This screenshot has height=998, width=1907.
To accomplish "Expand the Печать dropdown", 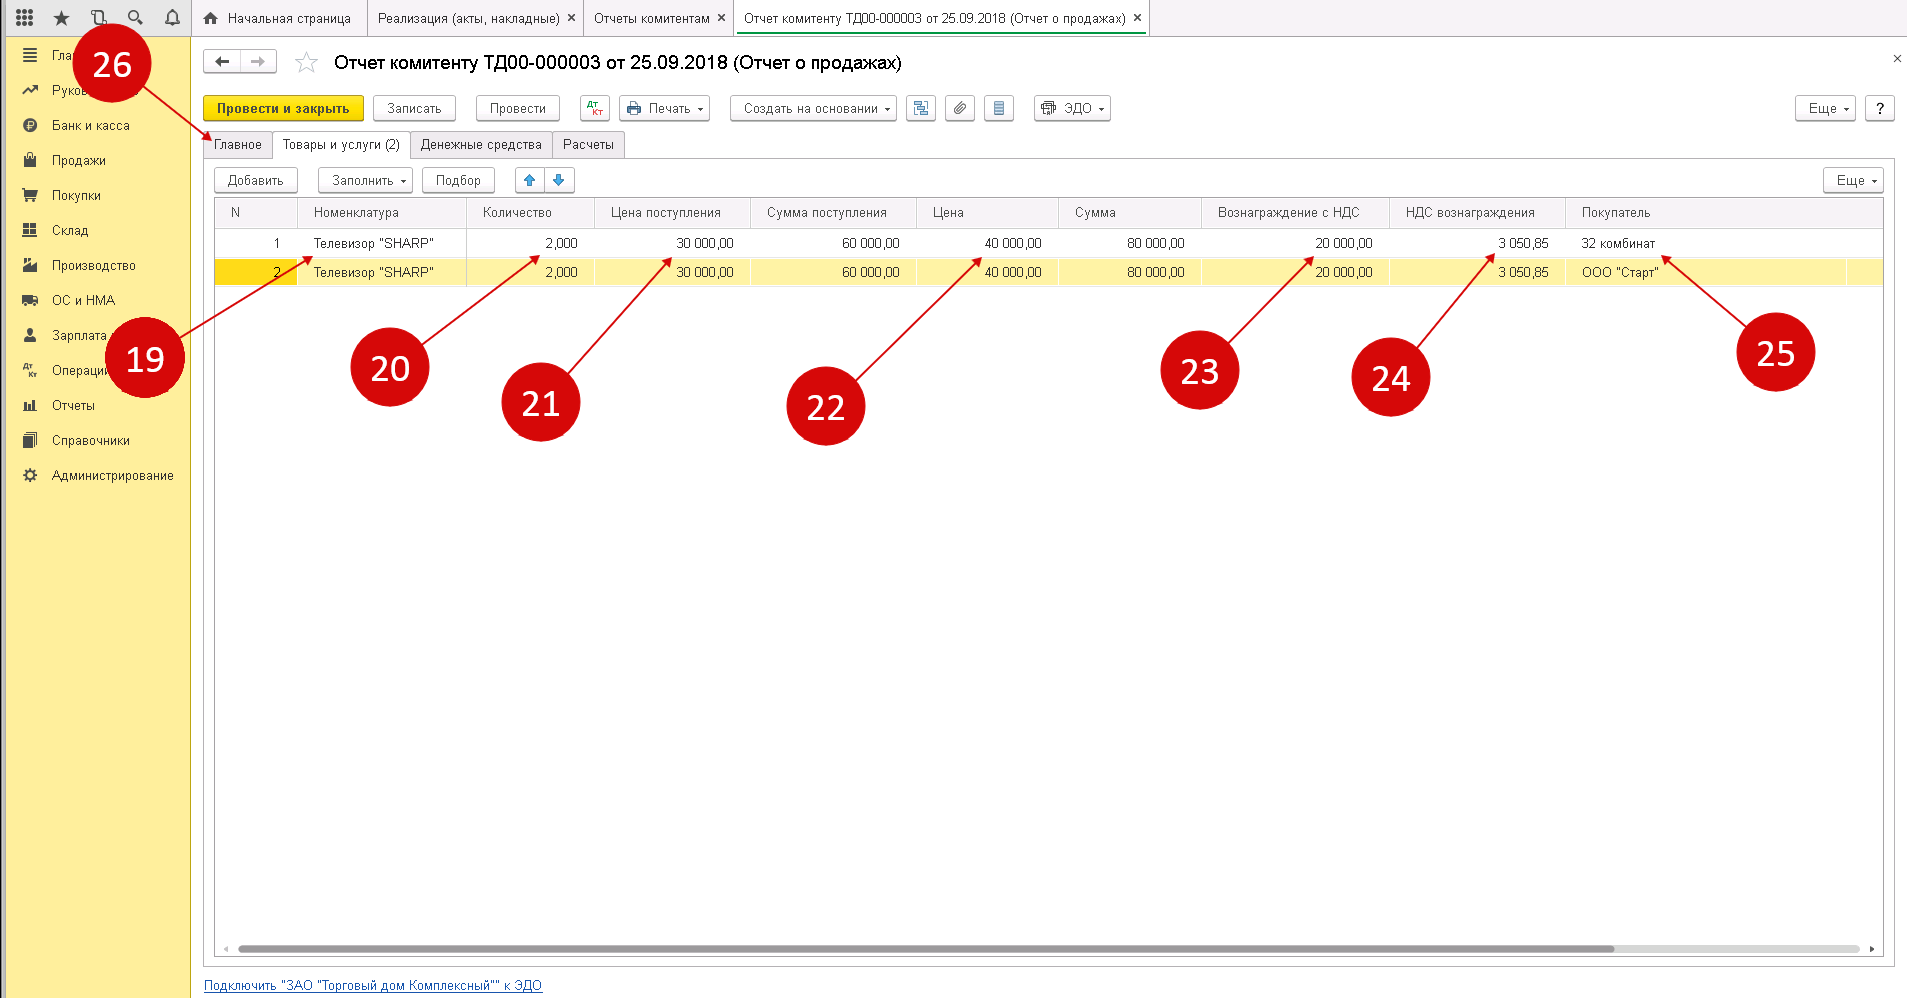I will (664, 108).
